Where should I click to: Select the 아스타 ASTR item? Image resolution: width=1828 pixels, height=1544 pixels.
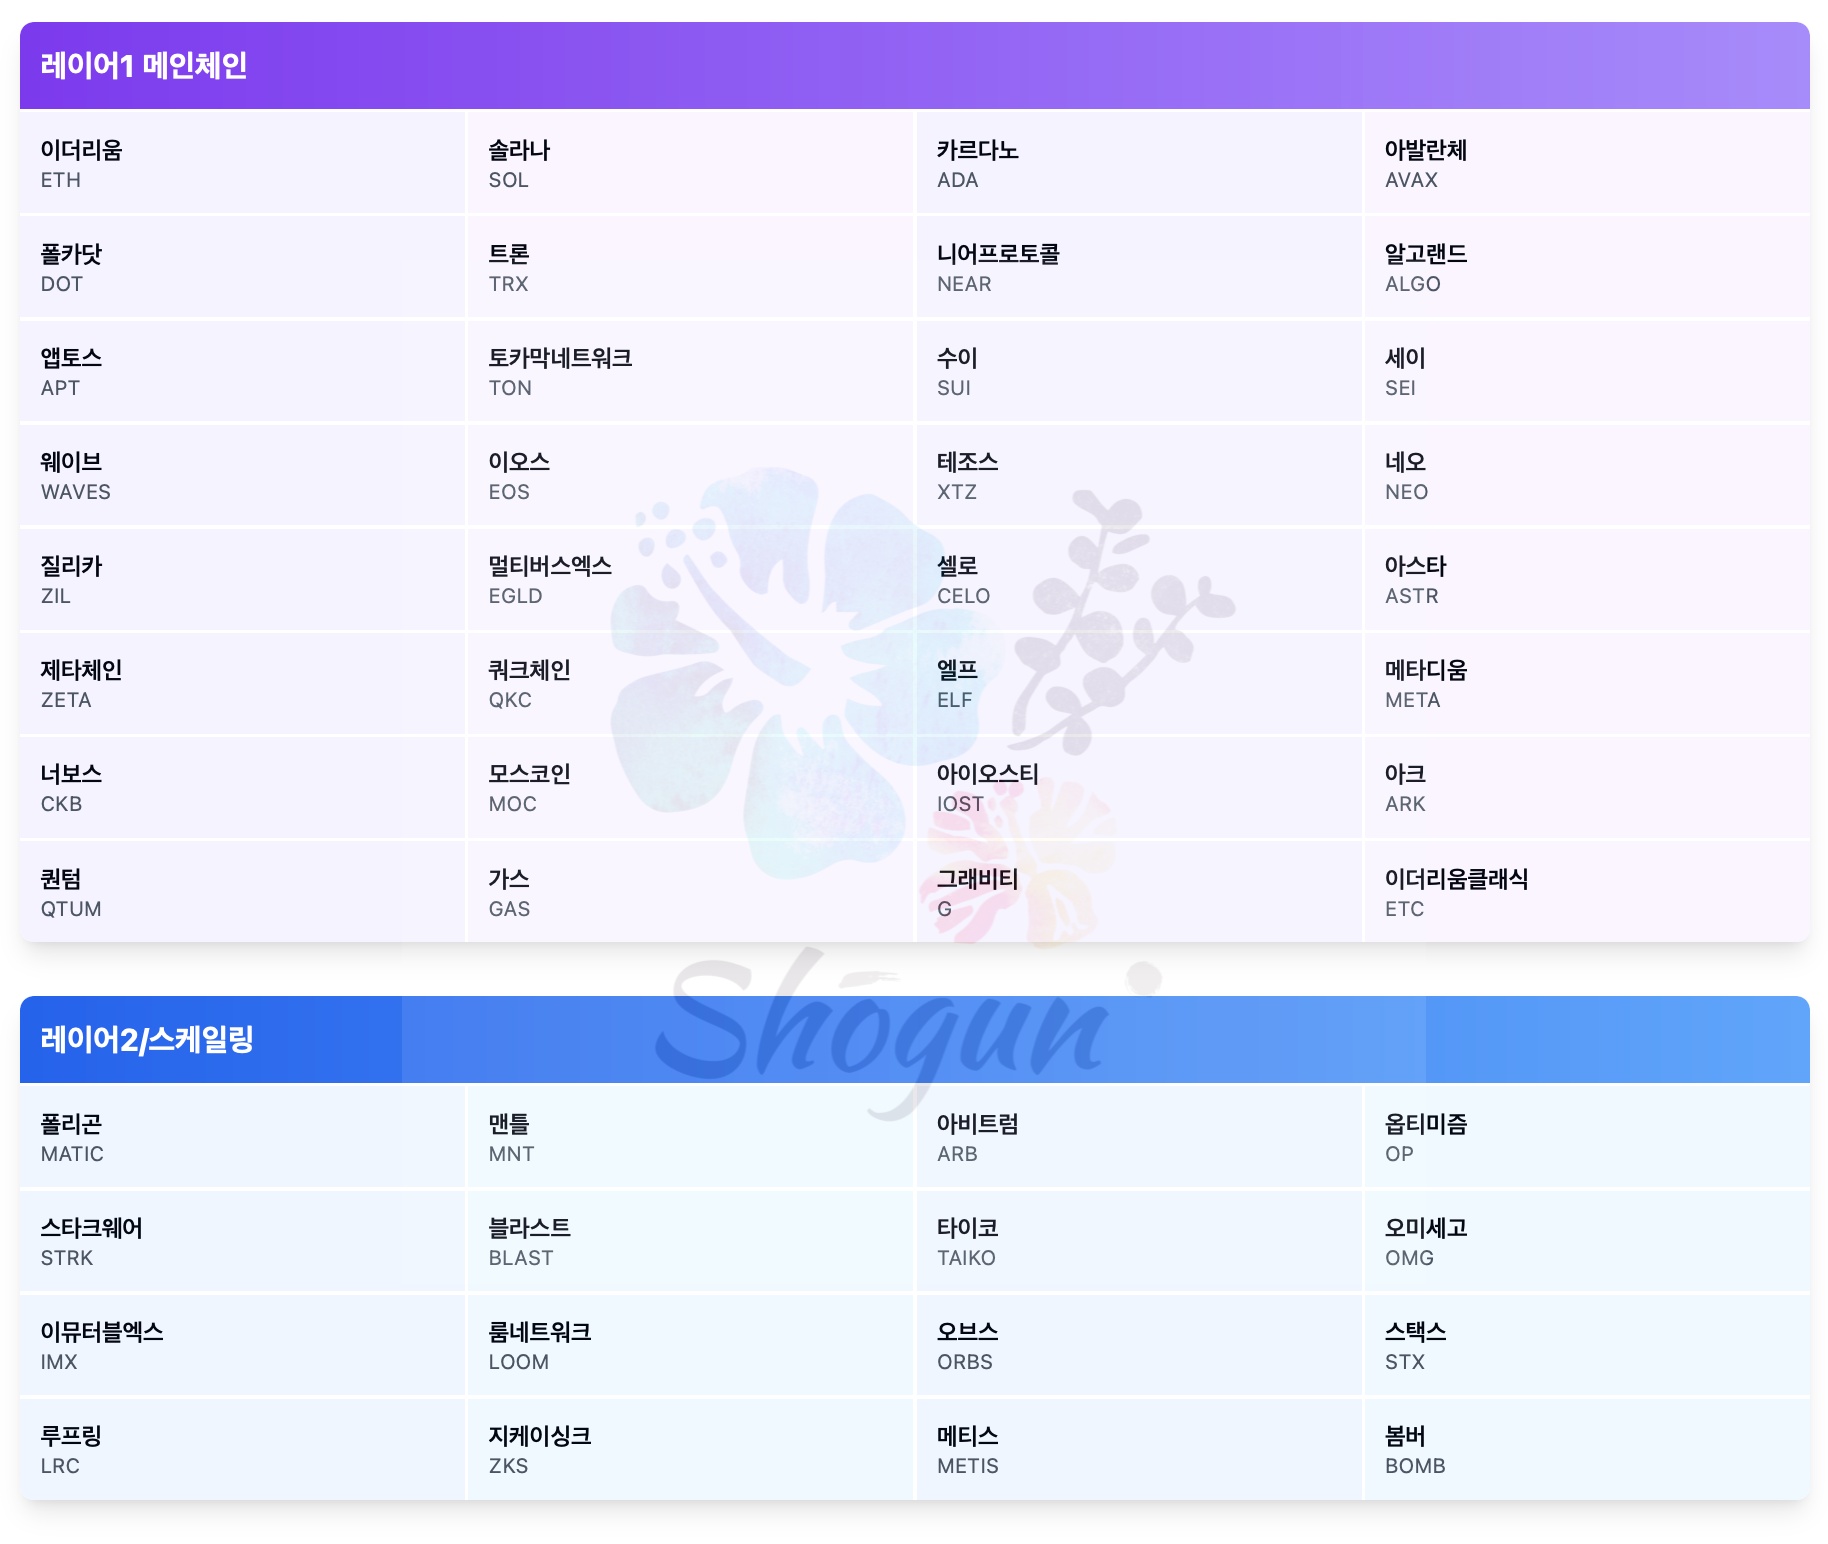point(1587,579)
